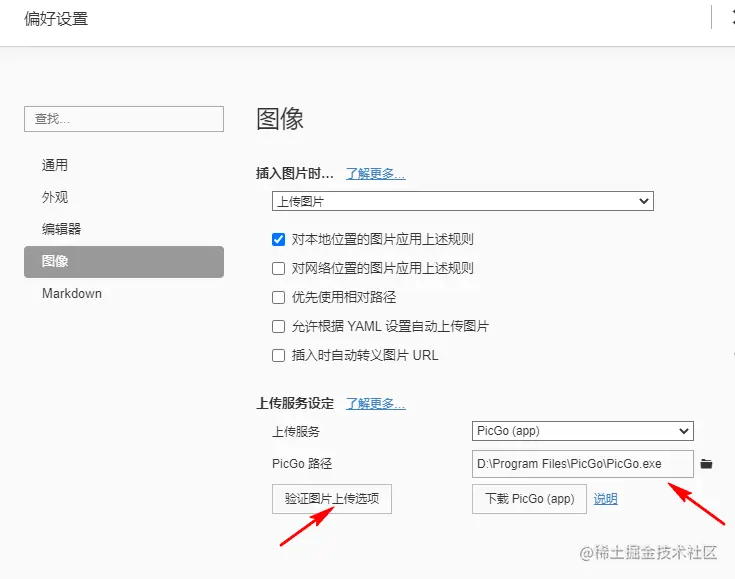The height and width of the screenshot is (579, 735).
Task: Select the 外观 settings category
Action: click(124, 197)
